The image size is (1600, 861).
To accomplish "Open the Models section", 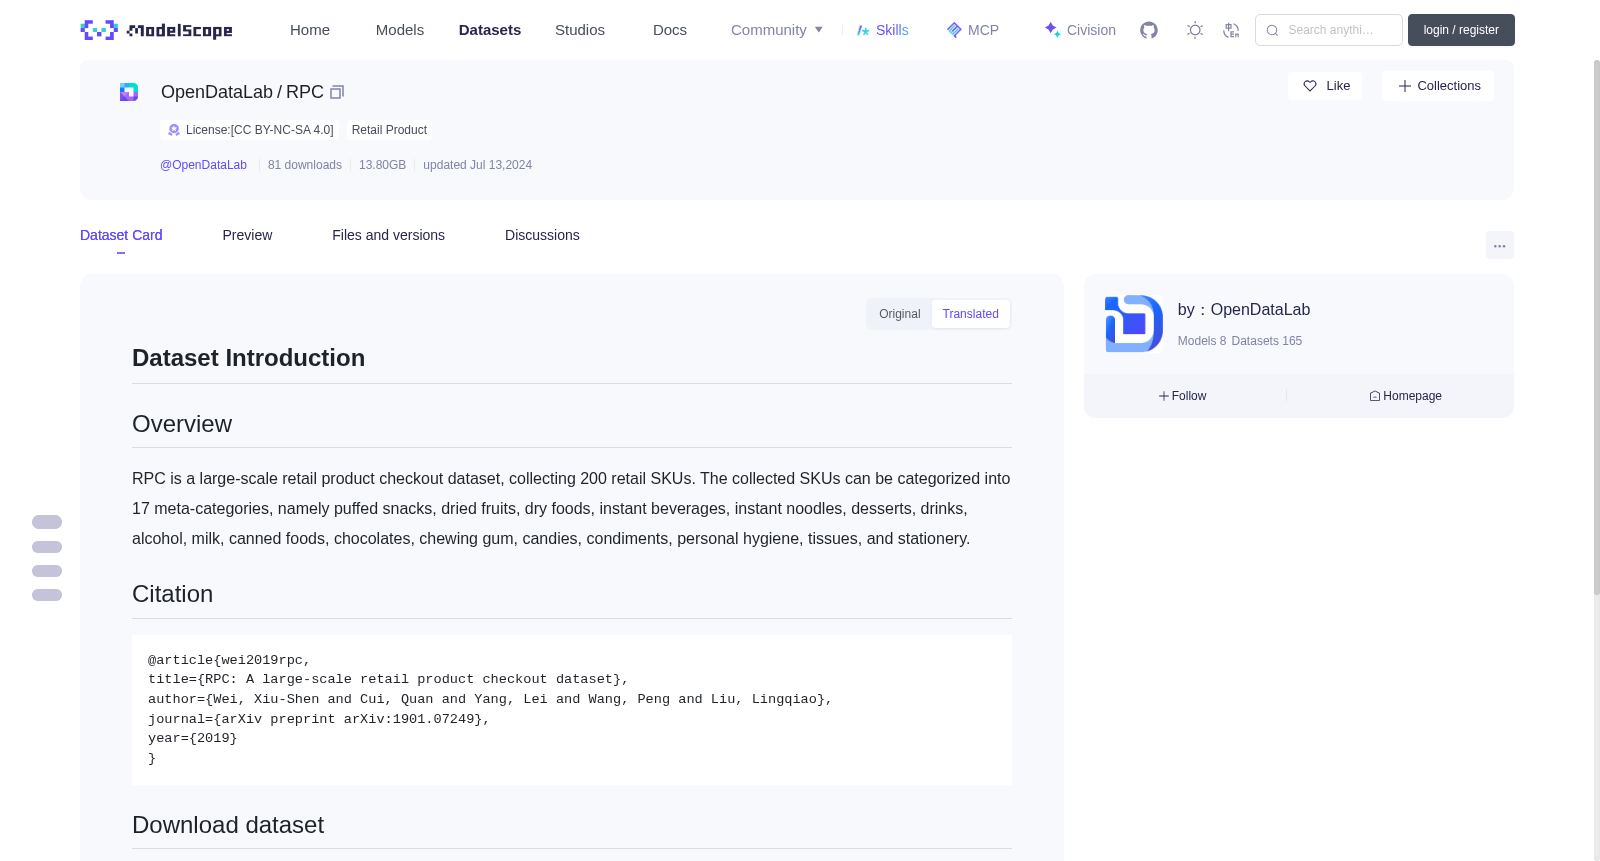I will coord(400,30).
